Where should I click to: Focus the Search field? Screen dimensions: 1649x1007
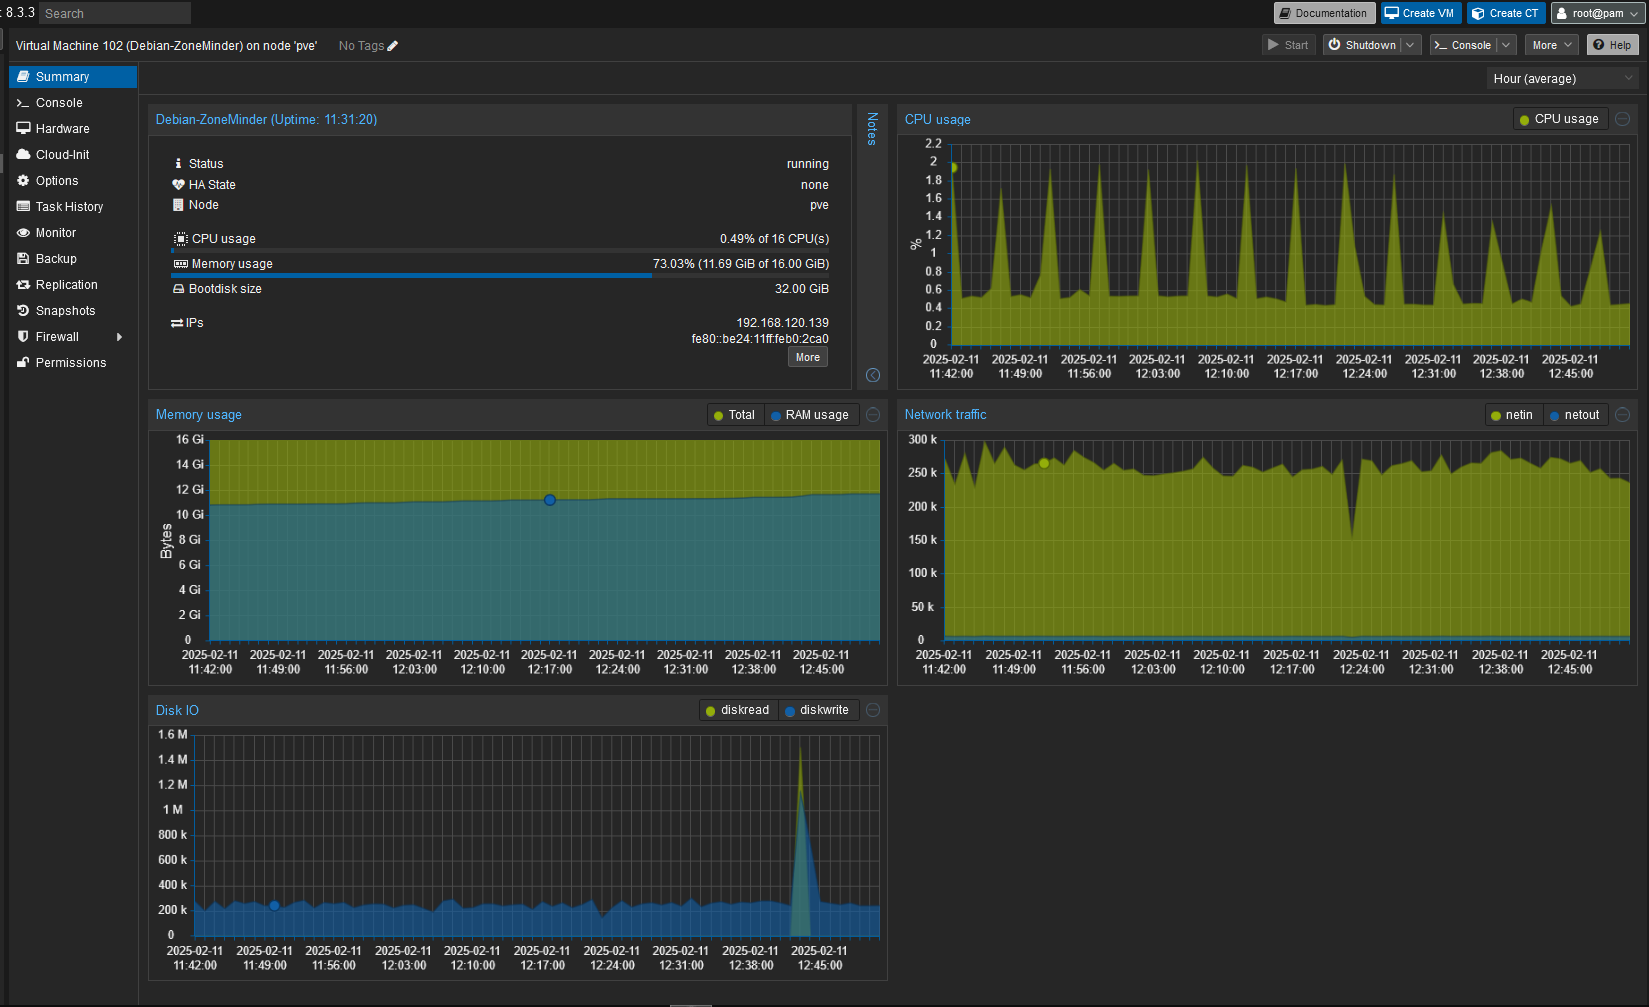pyautogui.click(x=115, y=13)
